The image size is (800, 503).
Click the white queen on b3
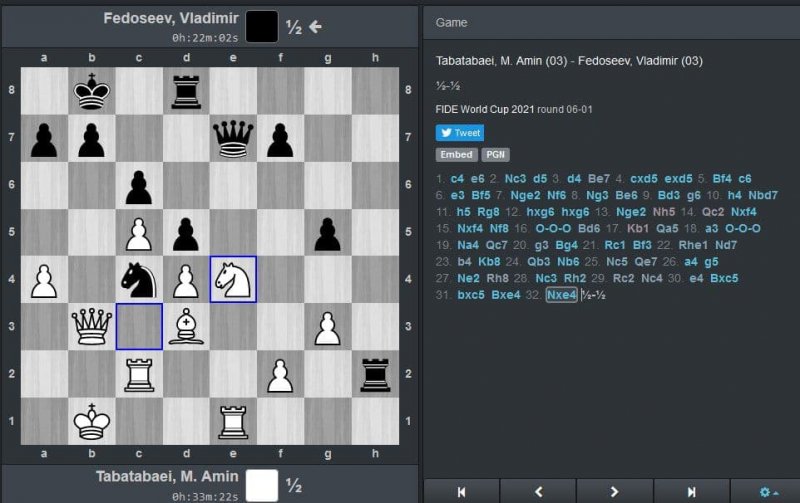pos(92,326)
